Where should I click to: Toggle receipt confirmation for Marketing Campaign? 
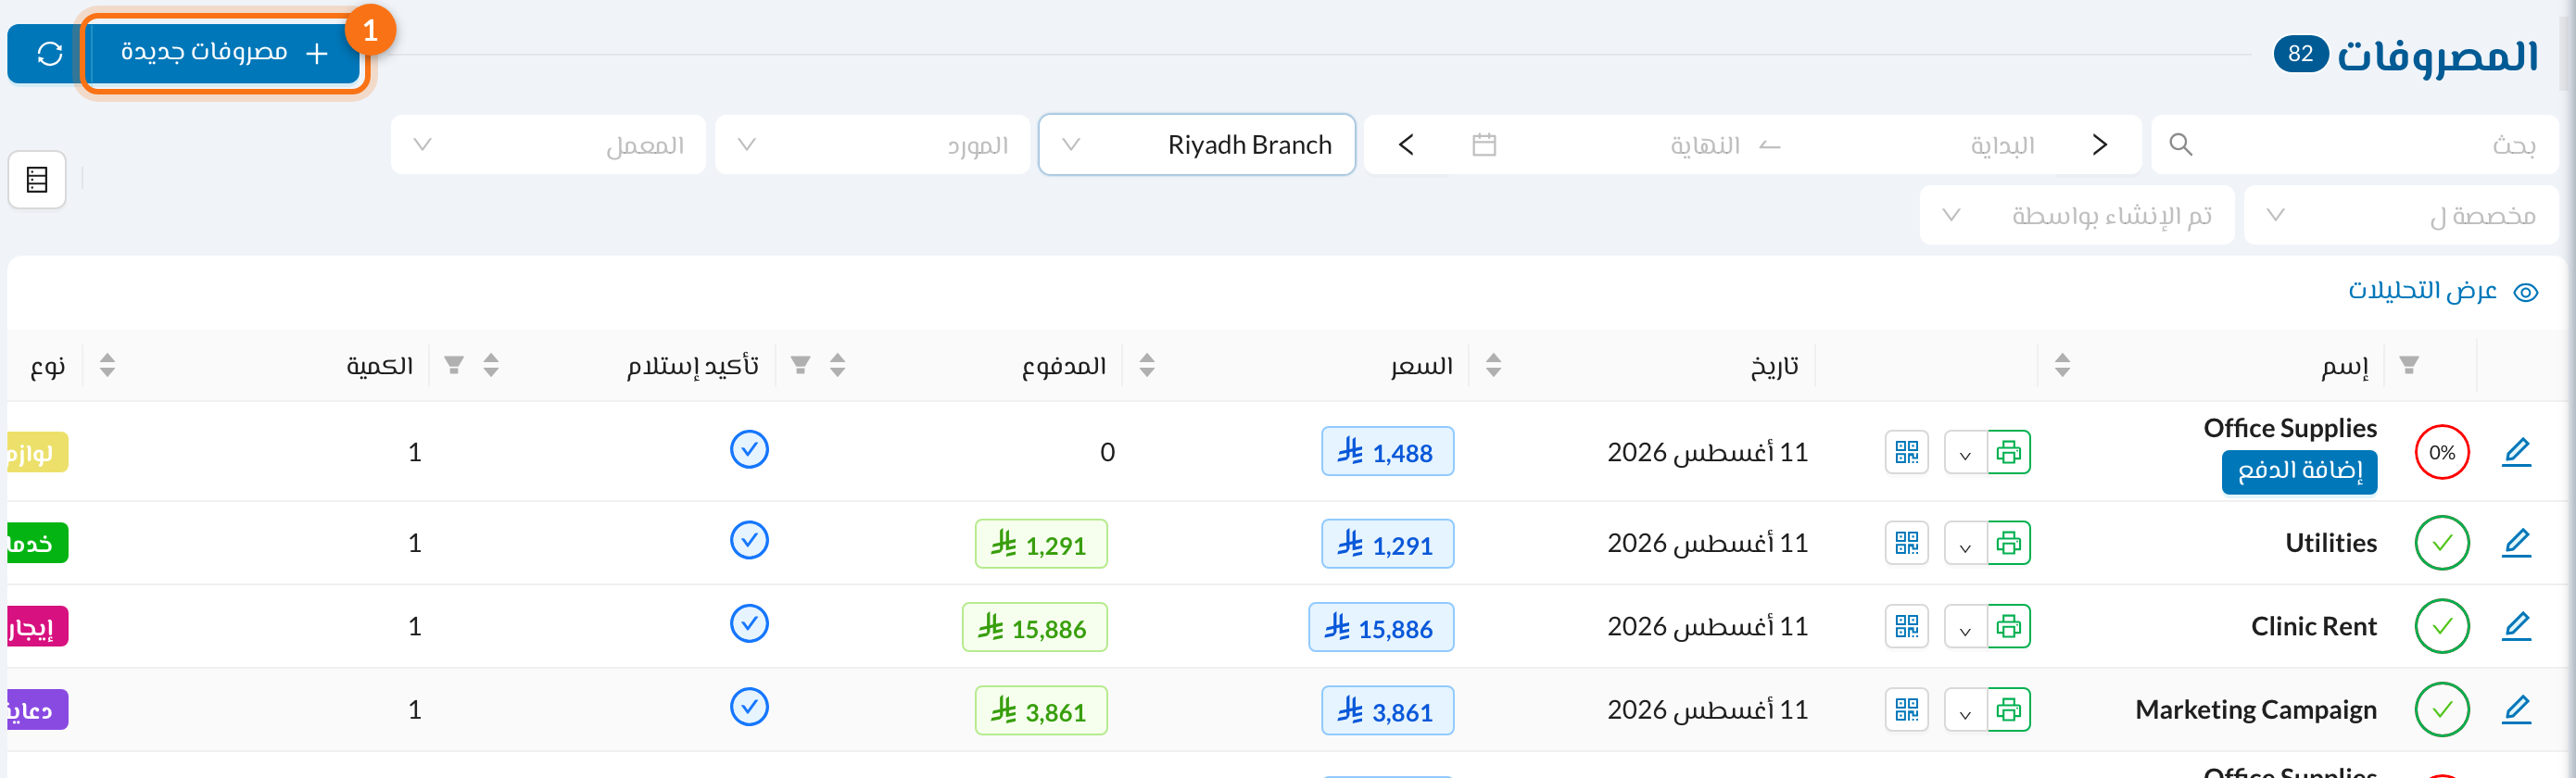(x=749, y=707)
